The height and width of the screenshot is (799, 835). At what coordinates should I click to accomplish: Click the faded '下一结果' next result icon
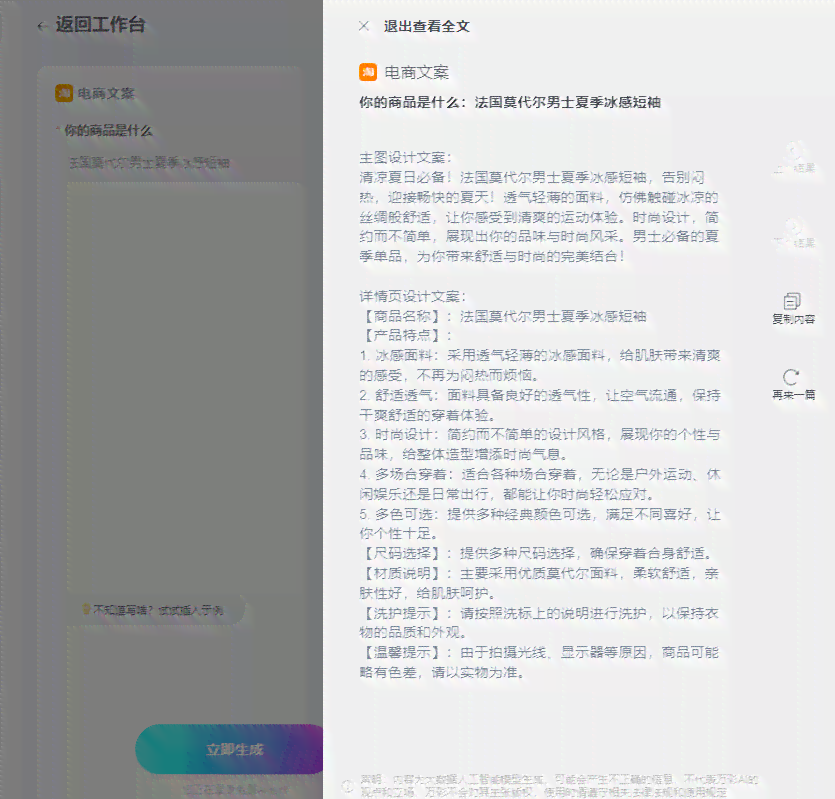[x=794, y=228]
